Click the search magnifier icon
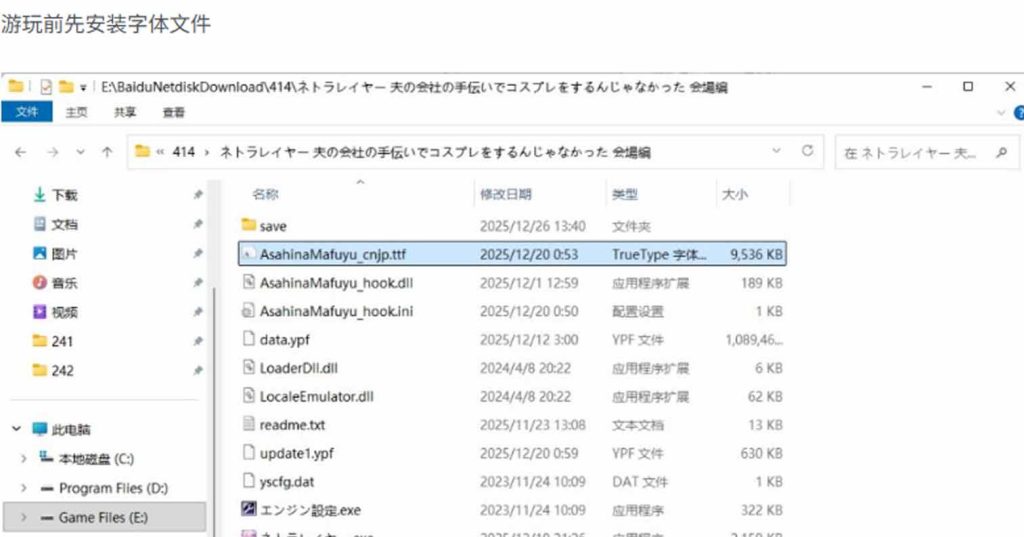The width and height of the screenshot is (1024, 537). coord(1000,153)
